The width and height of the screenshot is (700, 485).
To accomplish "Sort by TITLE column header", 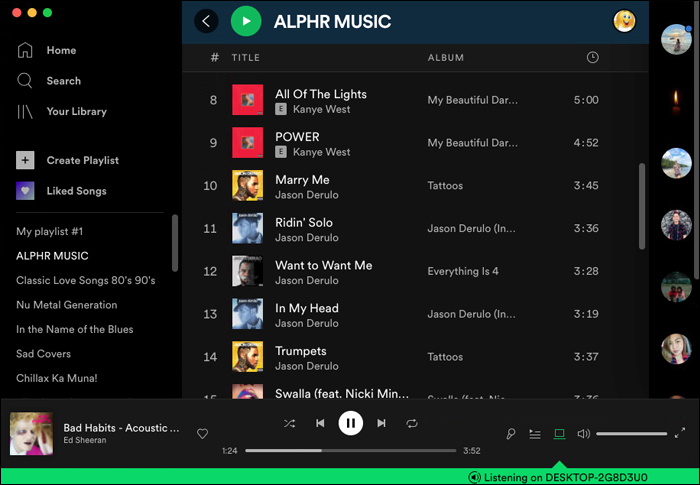I will coord(246,58).
